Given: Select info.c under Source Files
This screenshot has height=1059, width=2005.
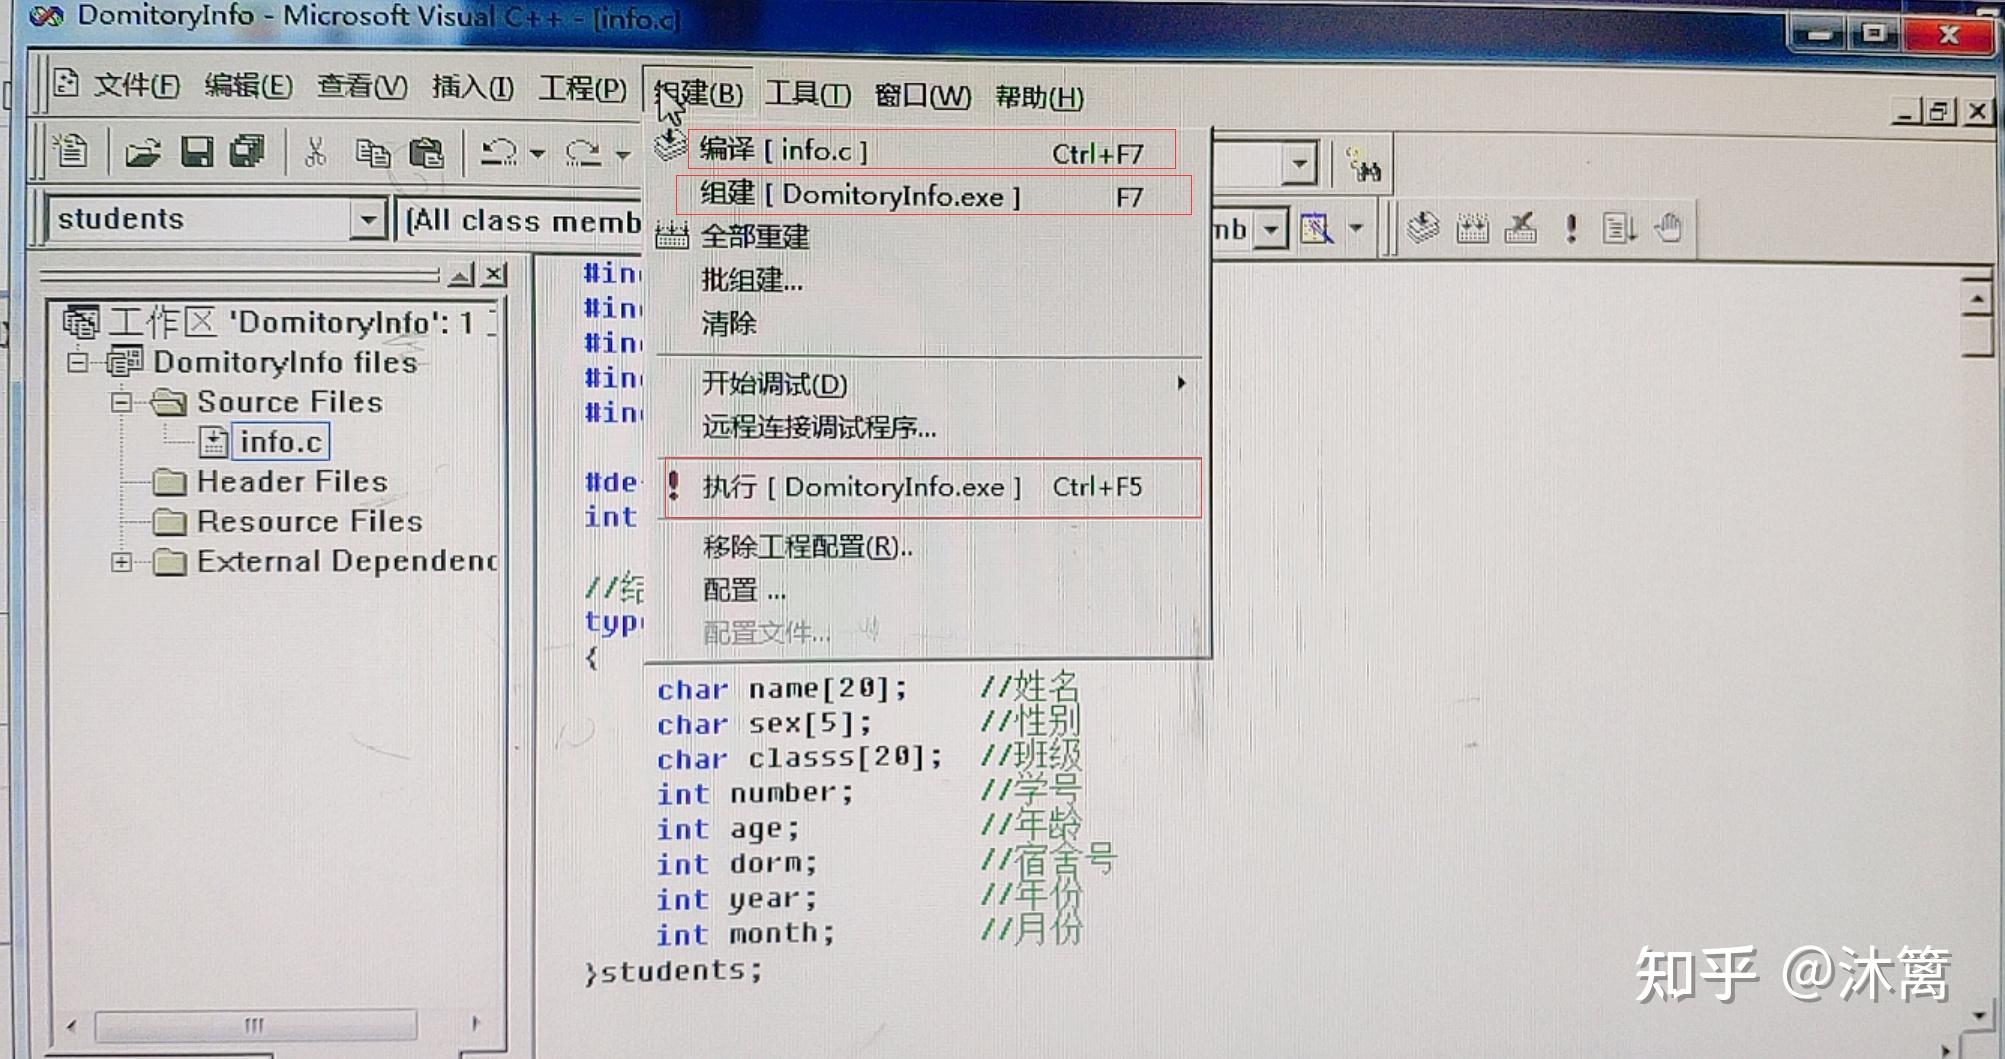Looking at the screenshot, I should (281, 441).
